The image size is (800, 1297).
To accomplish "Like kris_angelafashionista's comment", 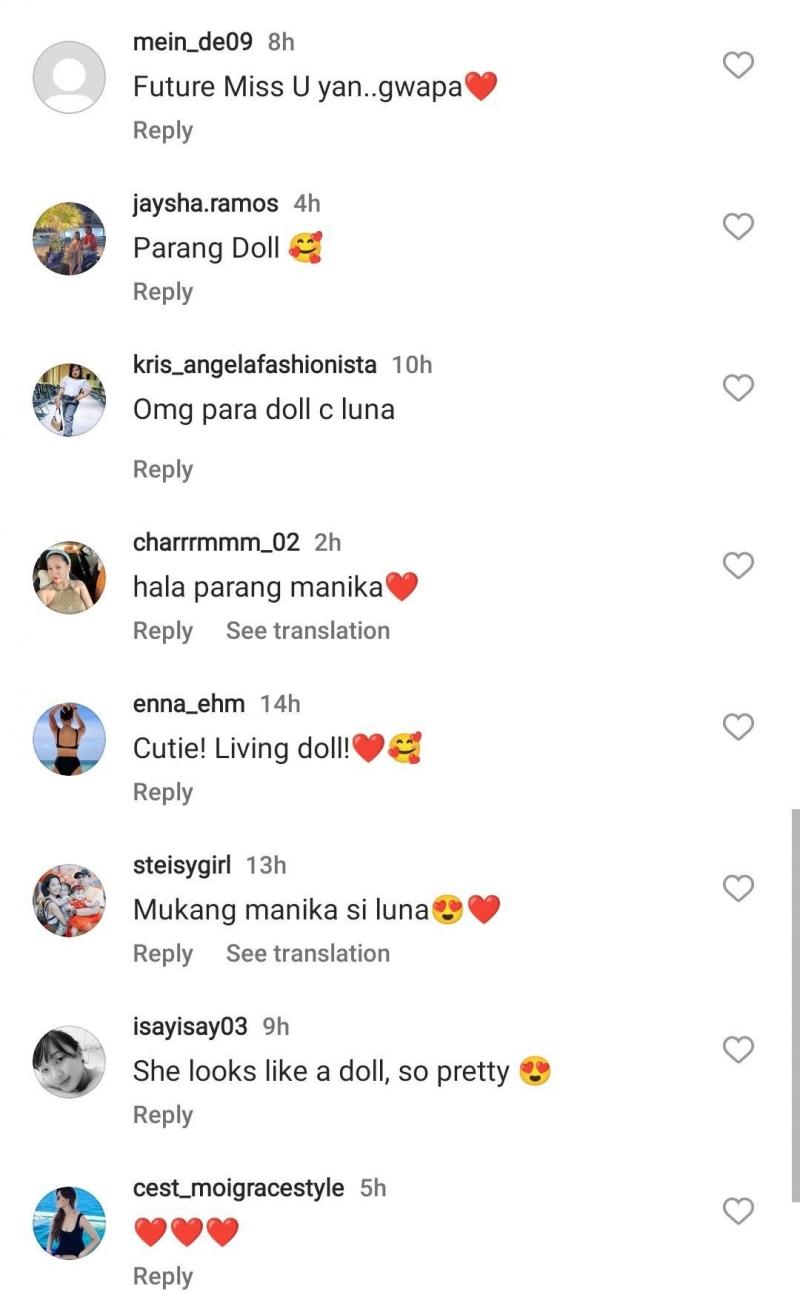I will [x=738, y=388].
